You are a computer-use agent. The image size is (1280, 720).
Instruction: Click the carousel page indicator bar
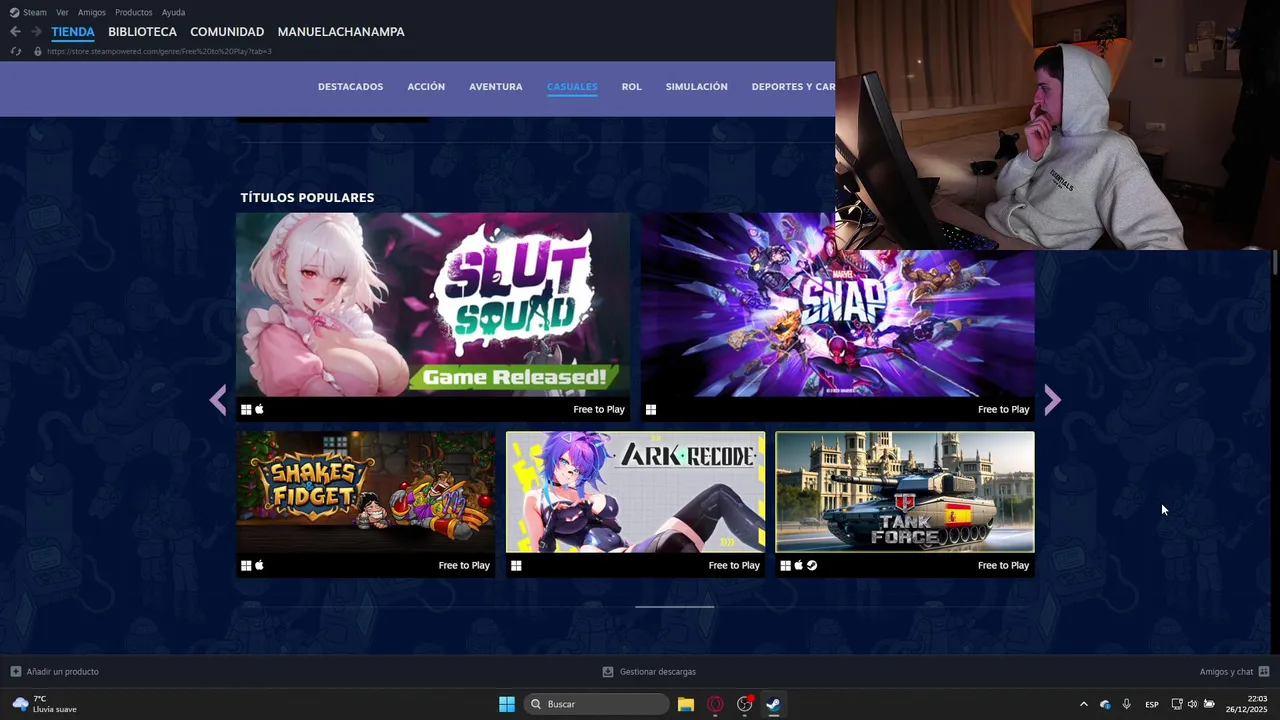point(675,606)
